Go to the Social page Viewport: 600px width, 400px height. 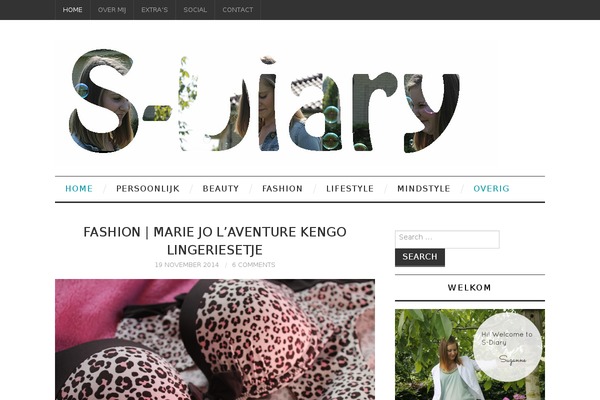coord(195,10)
